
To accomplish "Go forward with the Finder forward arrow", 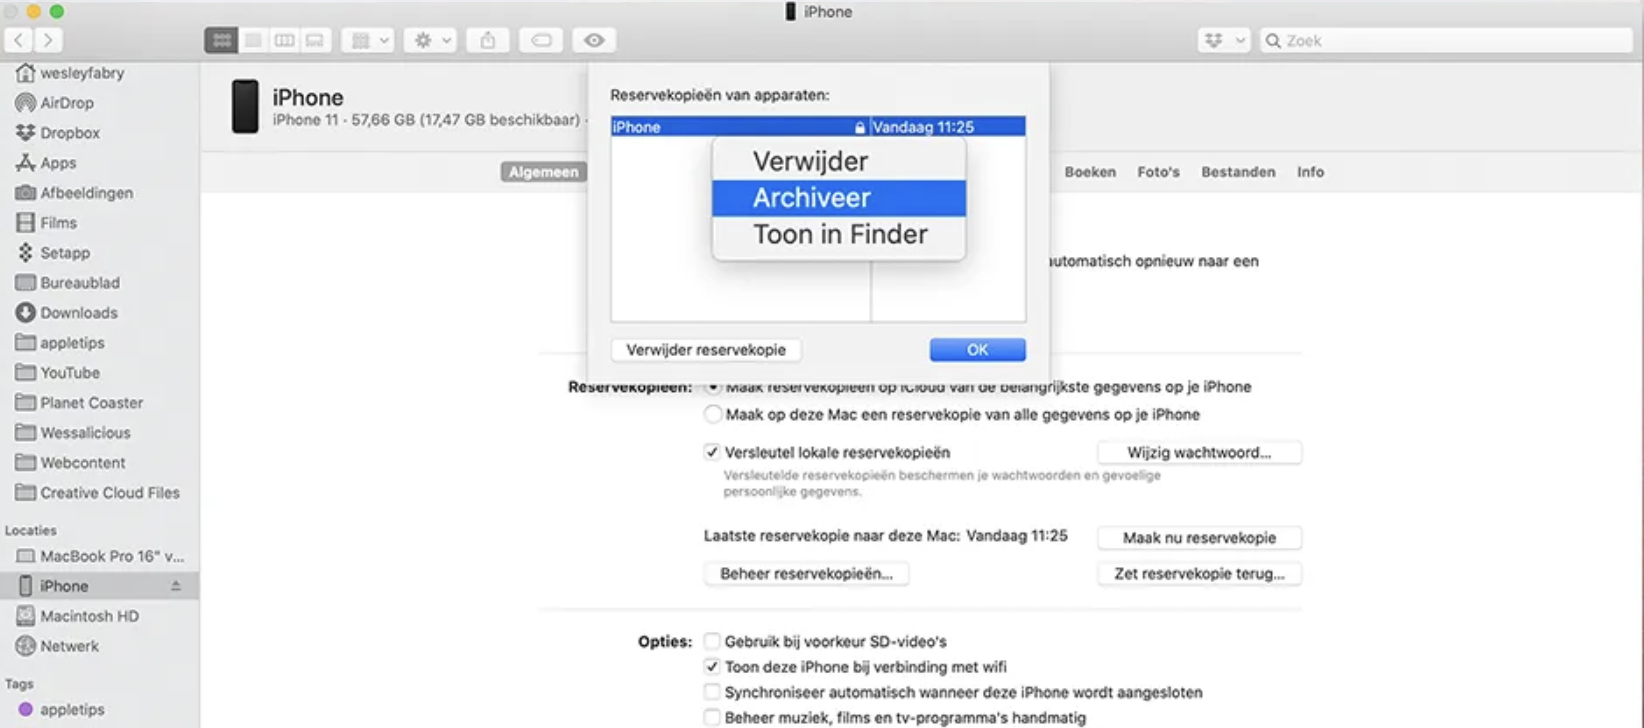I will tap(47, 40).
